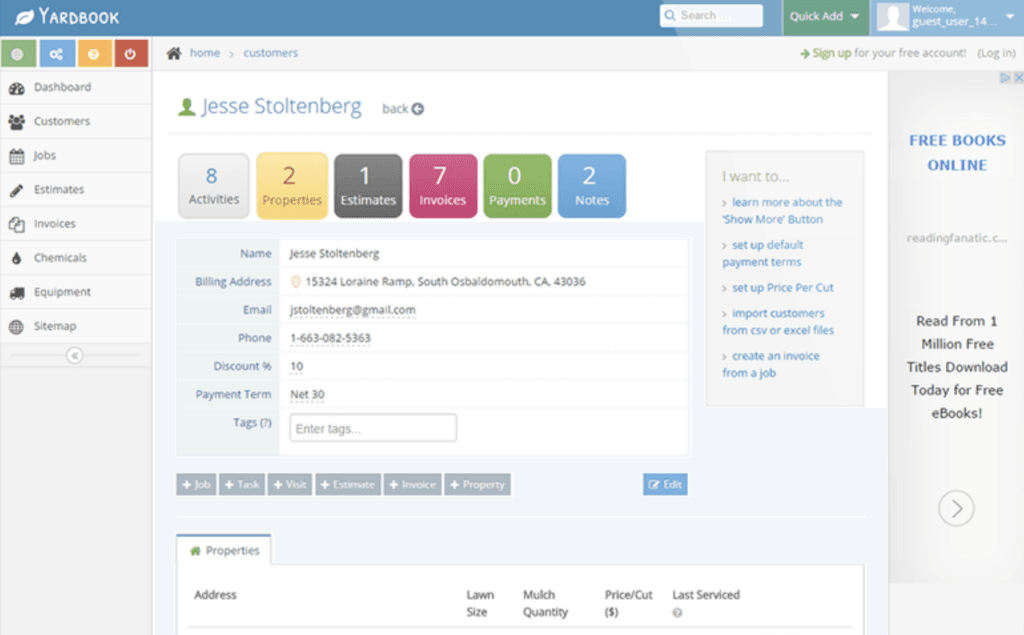Click the blue settings gears icon
Viewport: 1024px width, 635px height.
pyautogui.click(x=56, y=54)
